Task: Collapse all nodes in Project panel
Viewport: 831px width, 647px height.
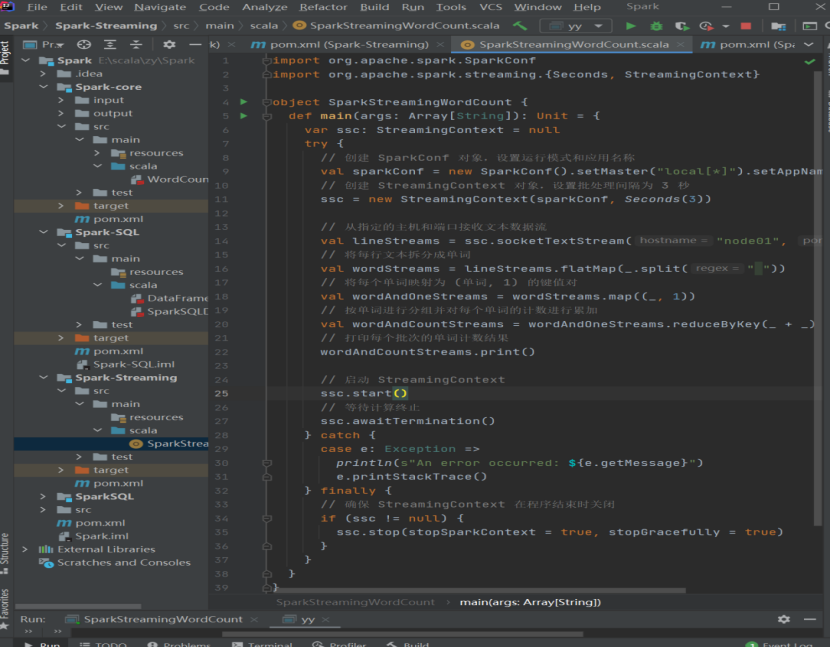Action: [136, 45]
